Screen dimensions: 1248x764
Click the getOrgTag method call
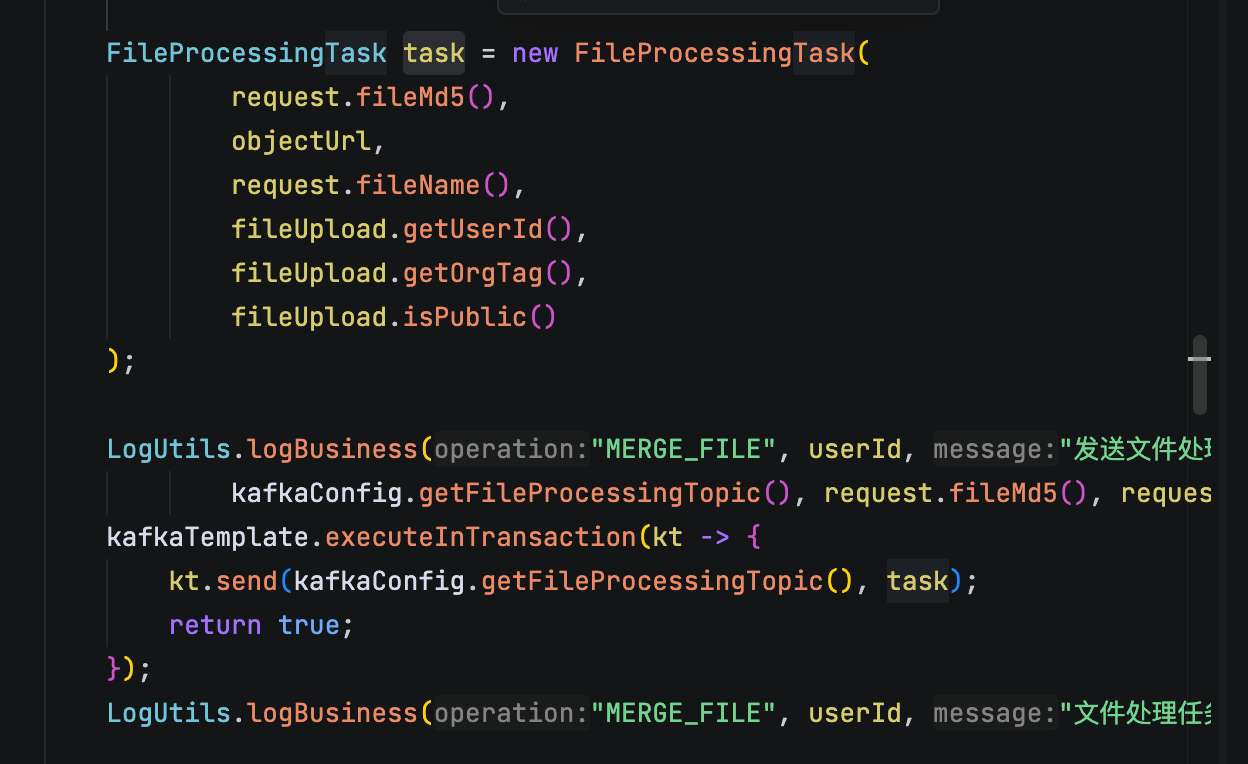[473, 273]
